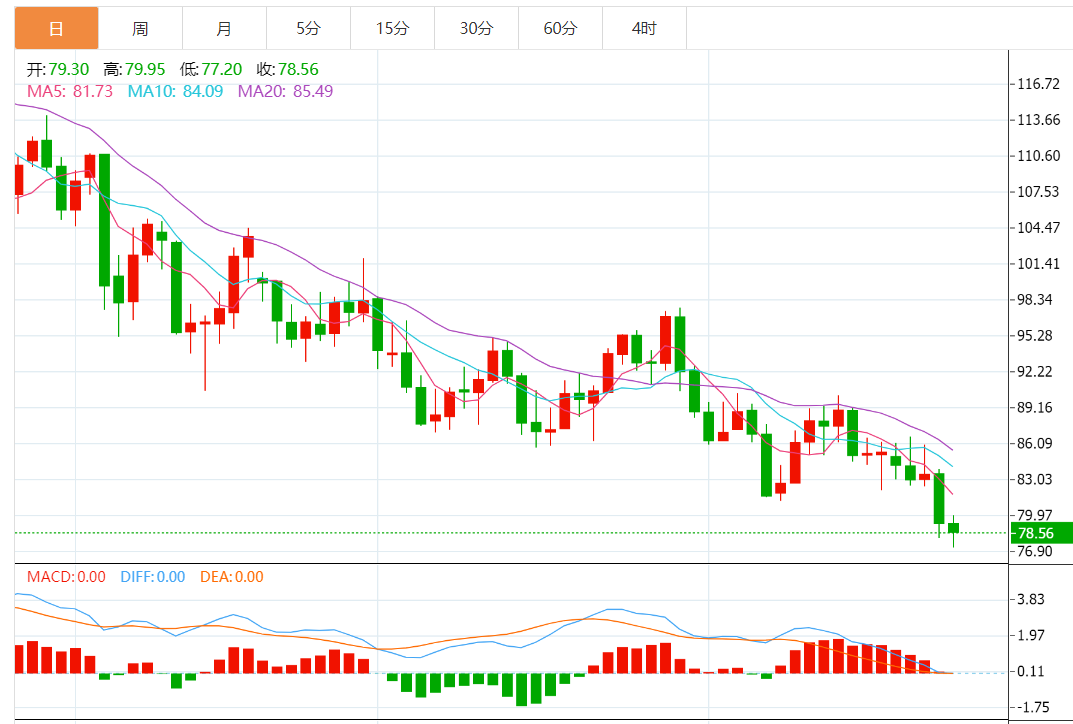
Task: Click the 收:78.56 close price value
Action: tap(288, 69)
